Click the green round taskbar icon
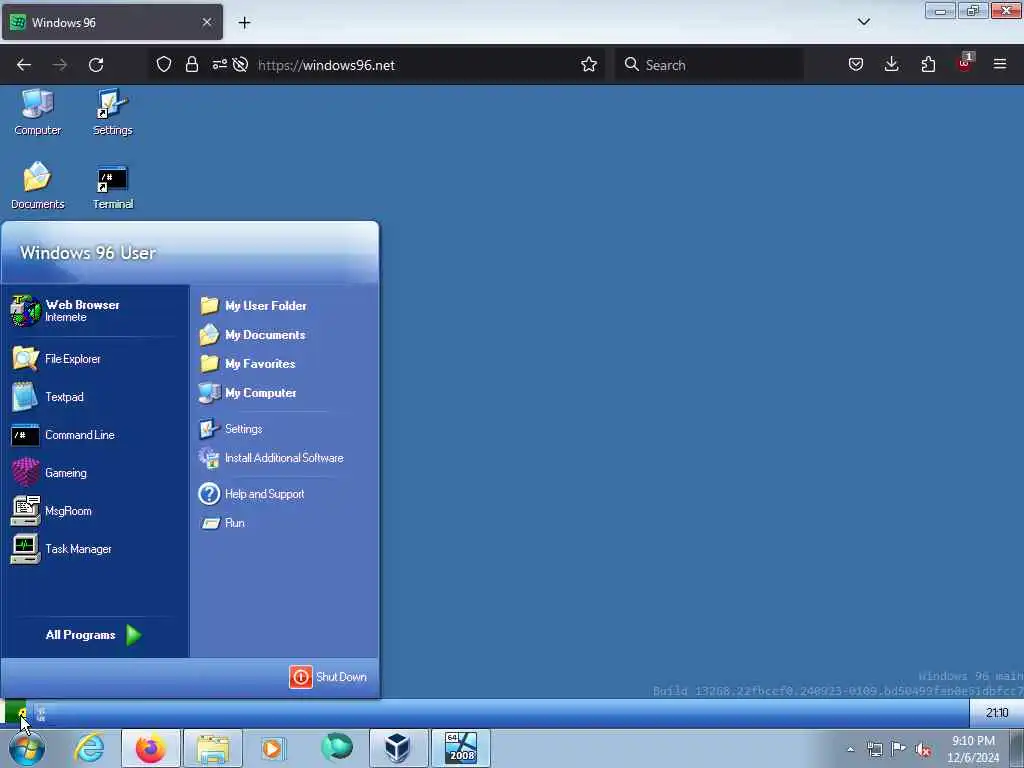The image size is (1024, 768). (336, 748)
